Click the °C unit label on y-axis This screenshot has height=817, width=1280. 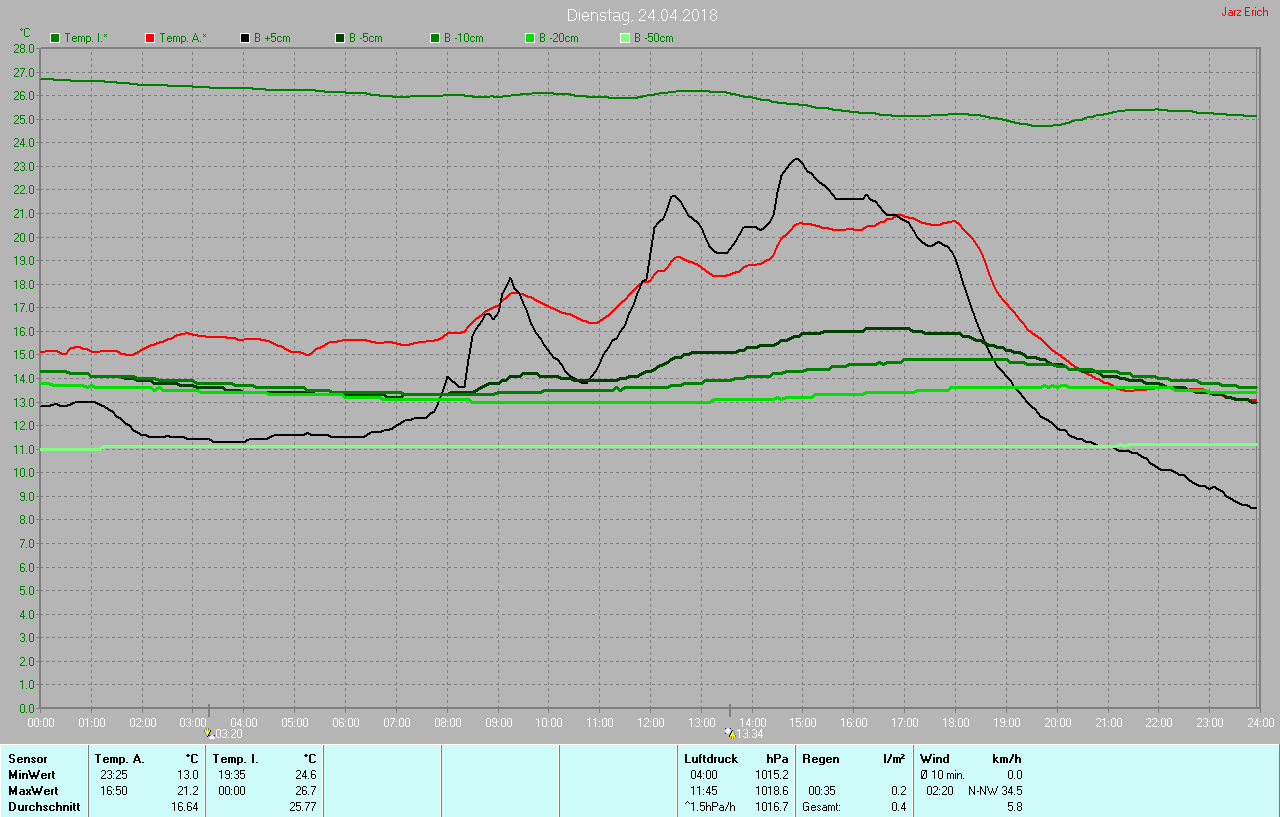tap(25, 33)
